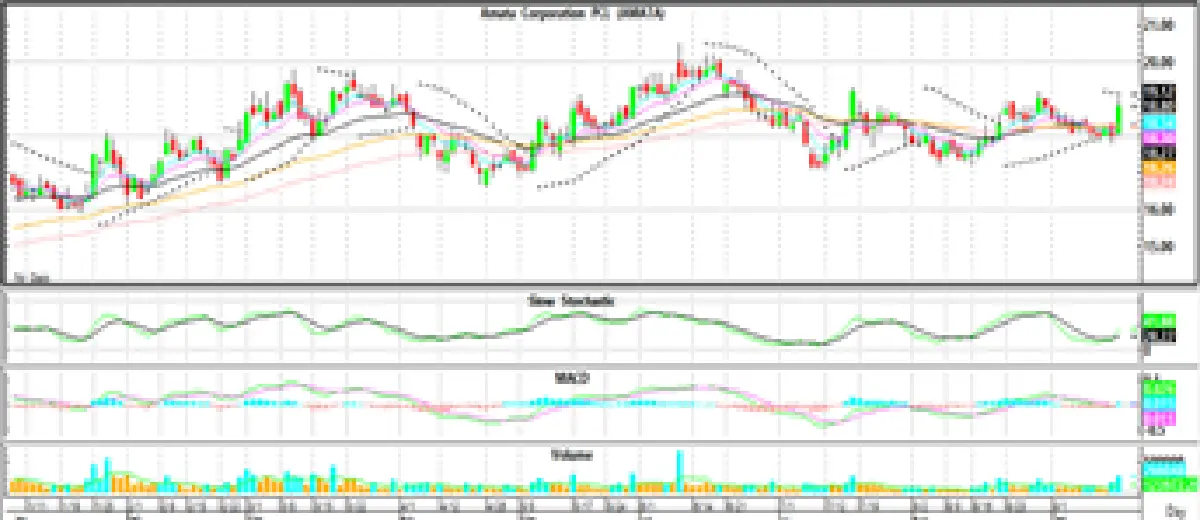1200x520 pixels.
Task: Click the 21.00 price axis label
Action: click(1159, 24)
